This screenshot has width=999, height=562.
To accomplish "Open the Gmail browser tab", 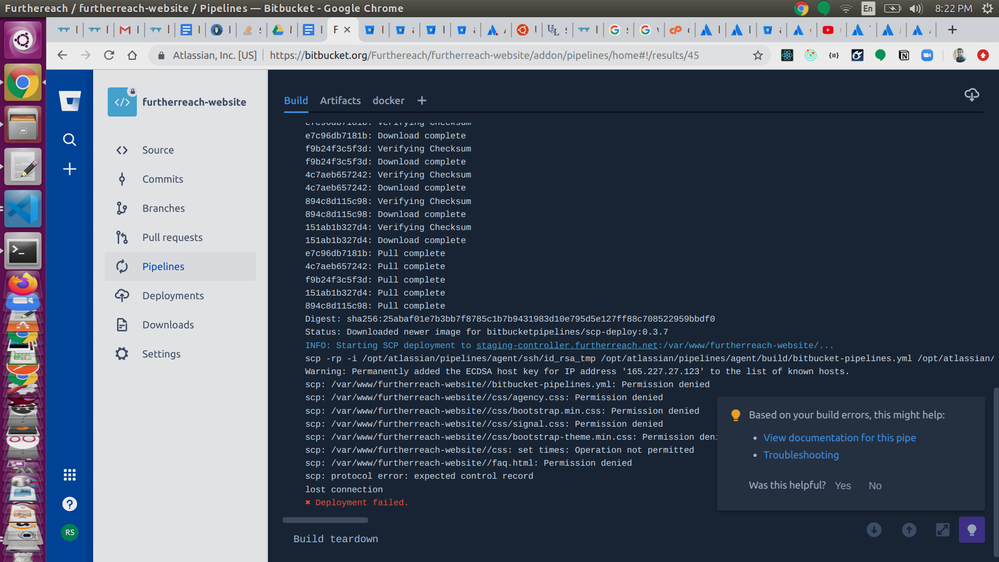I will [125, 30].
